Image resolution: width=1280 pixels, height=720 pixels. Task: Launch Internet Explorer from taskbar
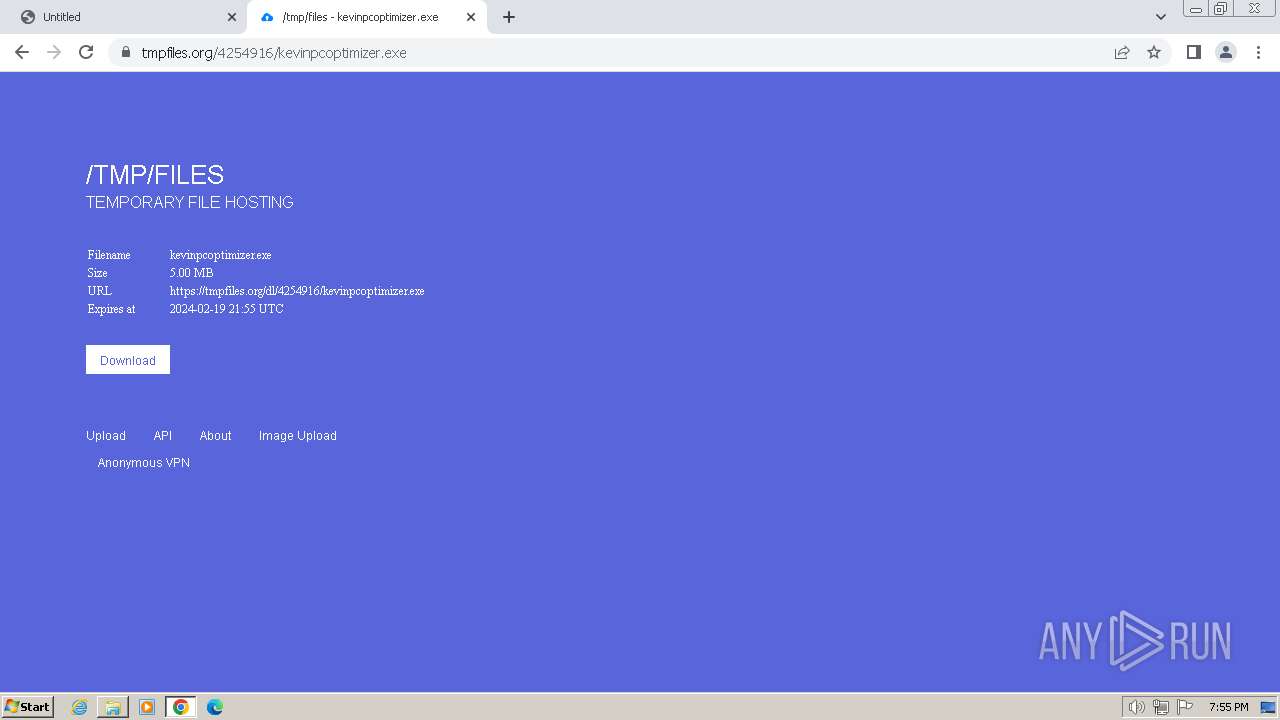(x=79, y=707)
